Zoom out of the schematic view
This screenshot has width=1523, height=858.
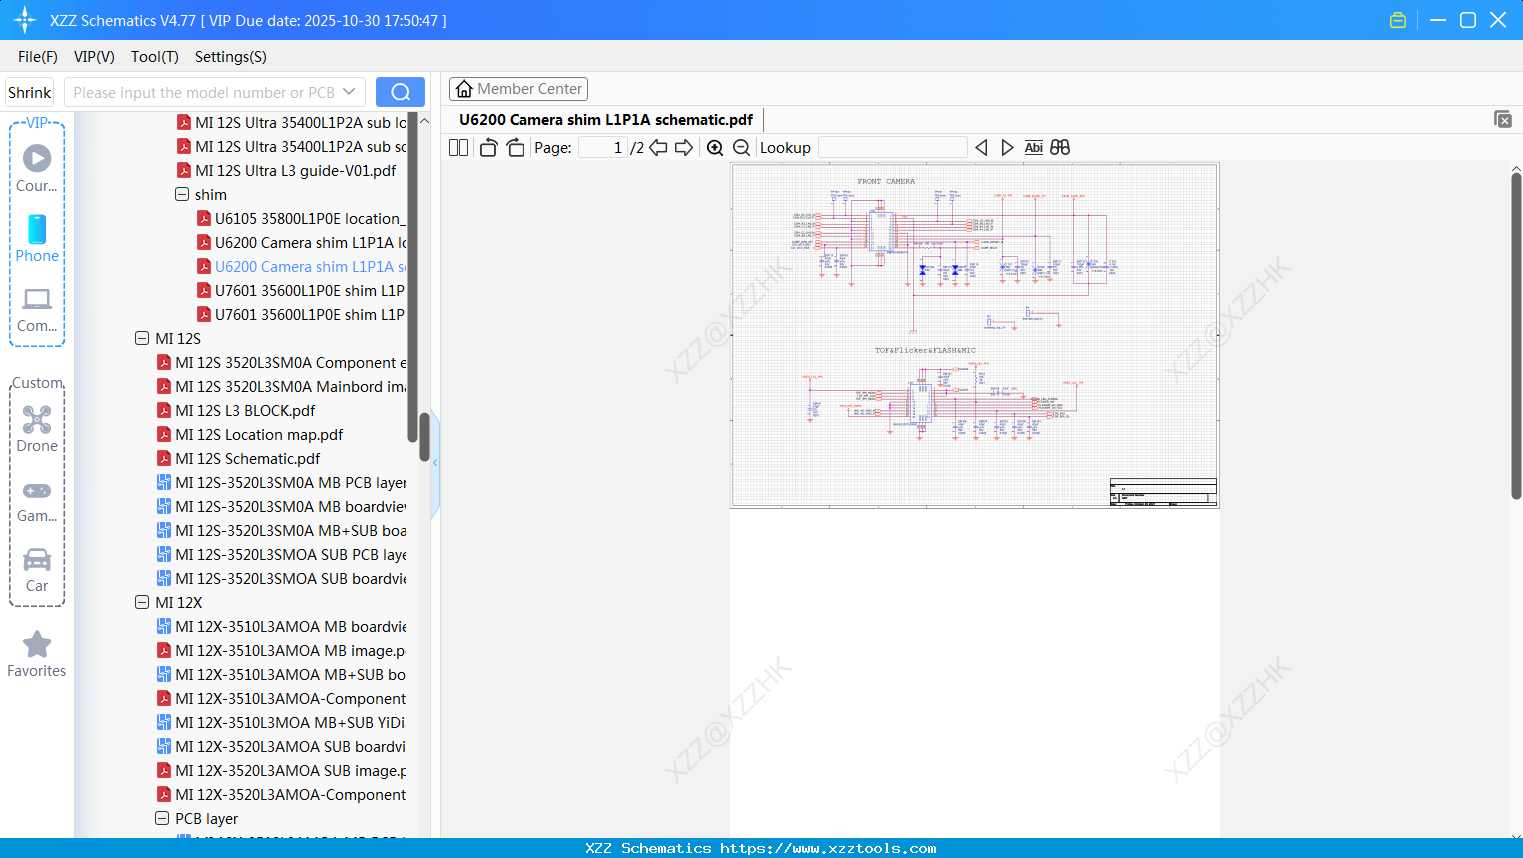coord(741,147)
